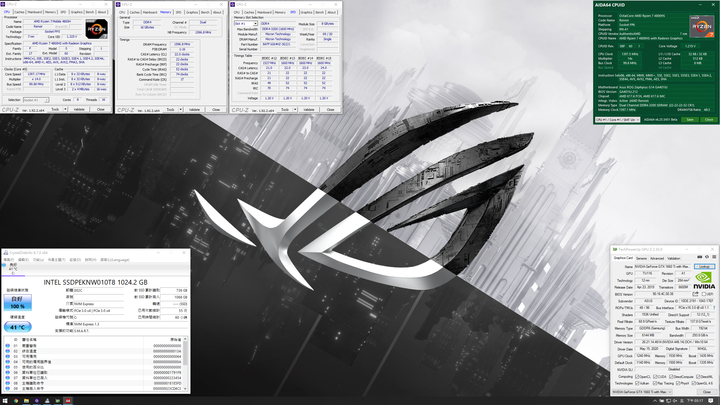
Task: Toggle the OpenCL checkbox in GPU-Z
Action: 637,377
